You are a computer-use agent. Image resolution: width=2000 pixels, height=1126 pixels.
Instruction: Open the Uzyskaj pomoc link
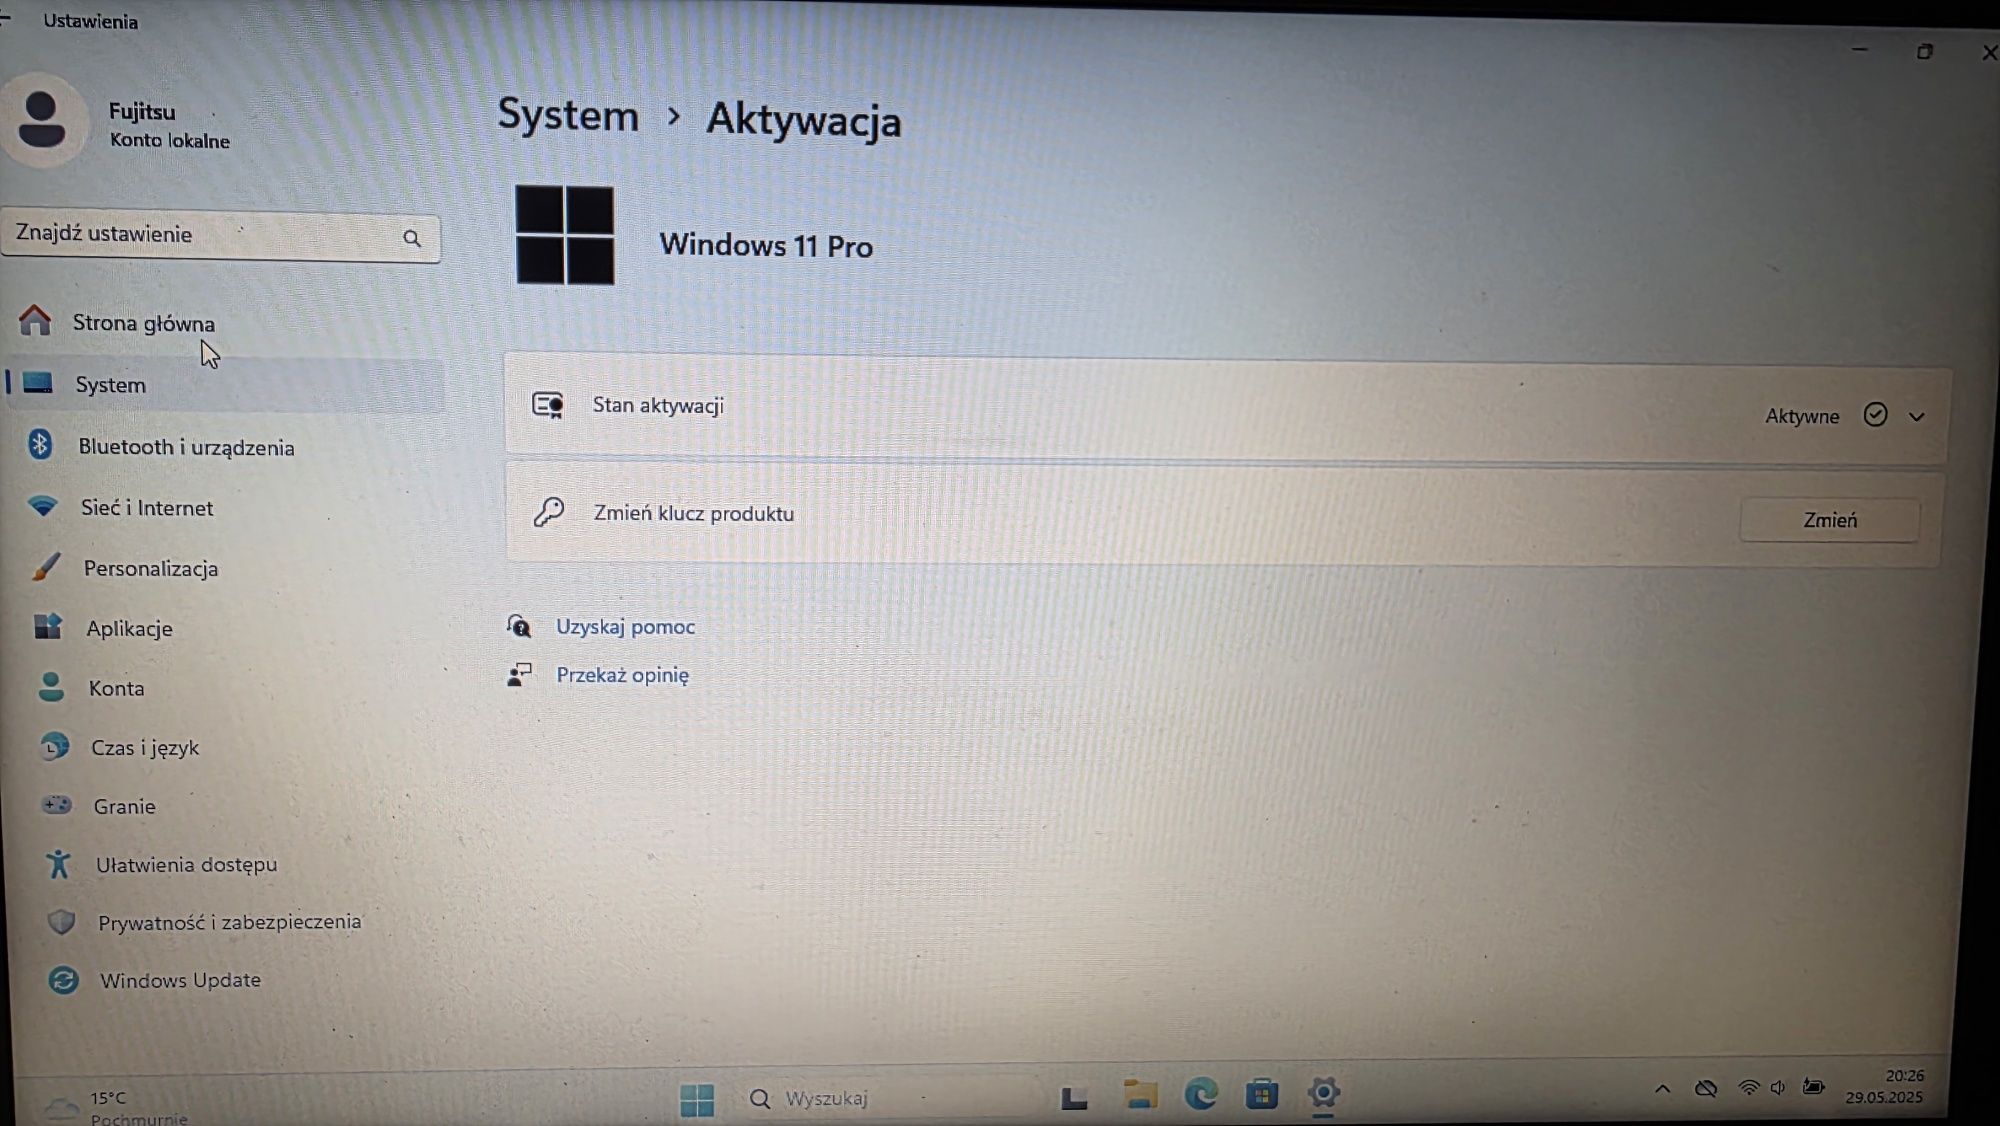click(x=625, y=627)
